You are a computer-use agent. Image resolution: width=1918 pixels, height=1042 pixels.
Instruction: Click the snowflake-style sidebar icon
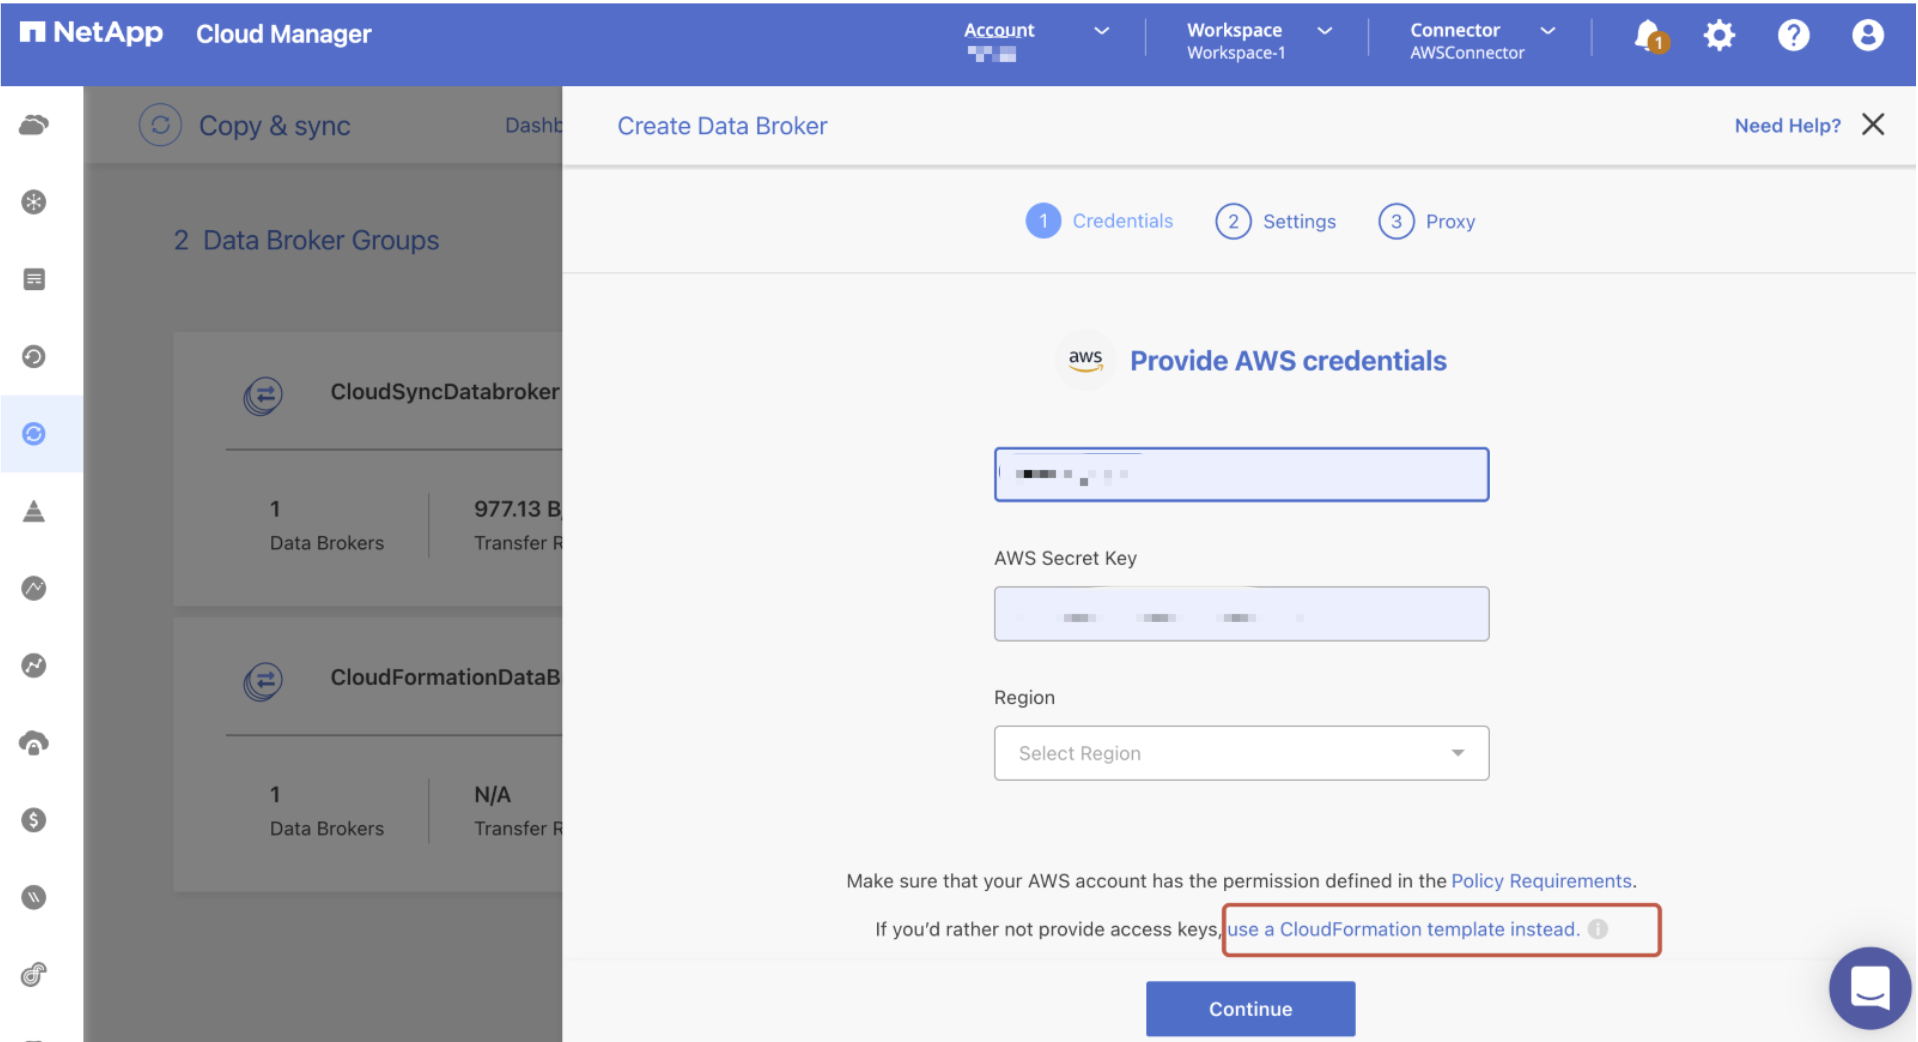click(34, 202)
